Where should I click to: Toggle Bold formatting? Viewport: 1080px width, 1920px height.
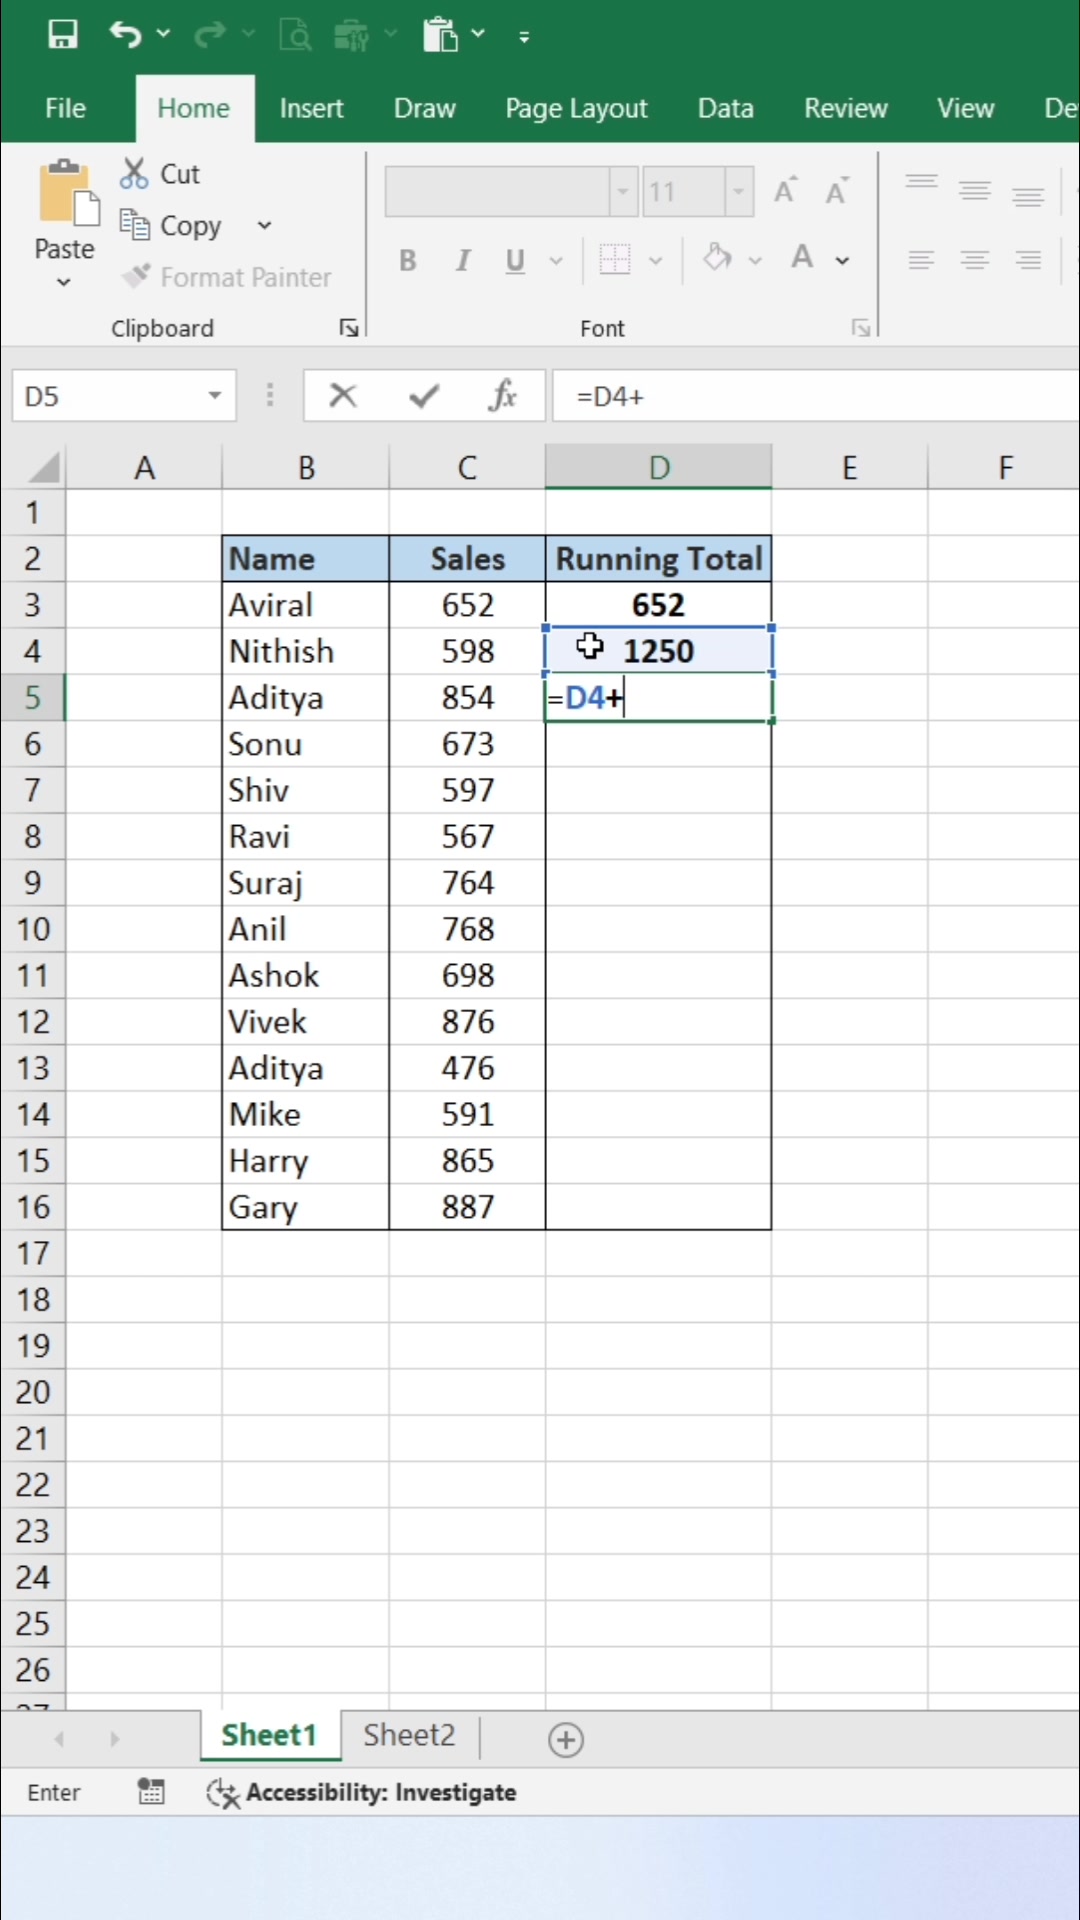(x=408, y=261)
